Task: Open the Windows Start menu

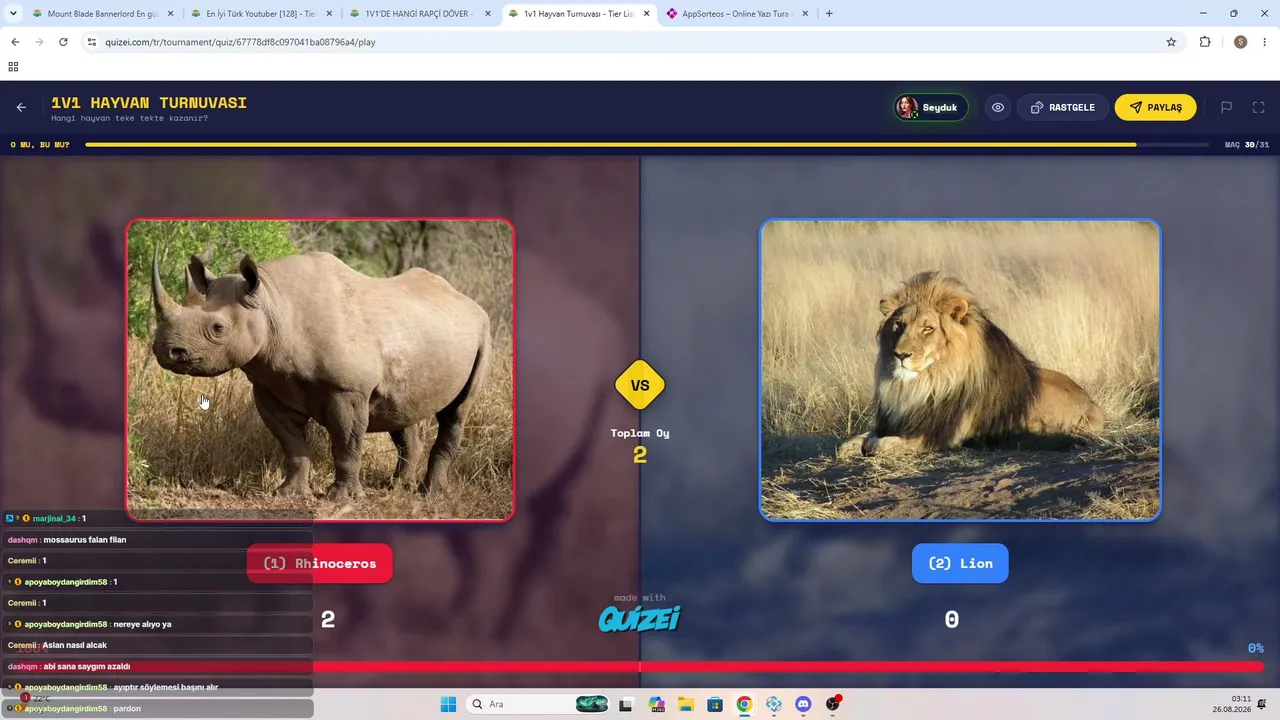Action: 448,704
